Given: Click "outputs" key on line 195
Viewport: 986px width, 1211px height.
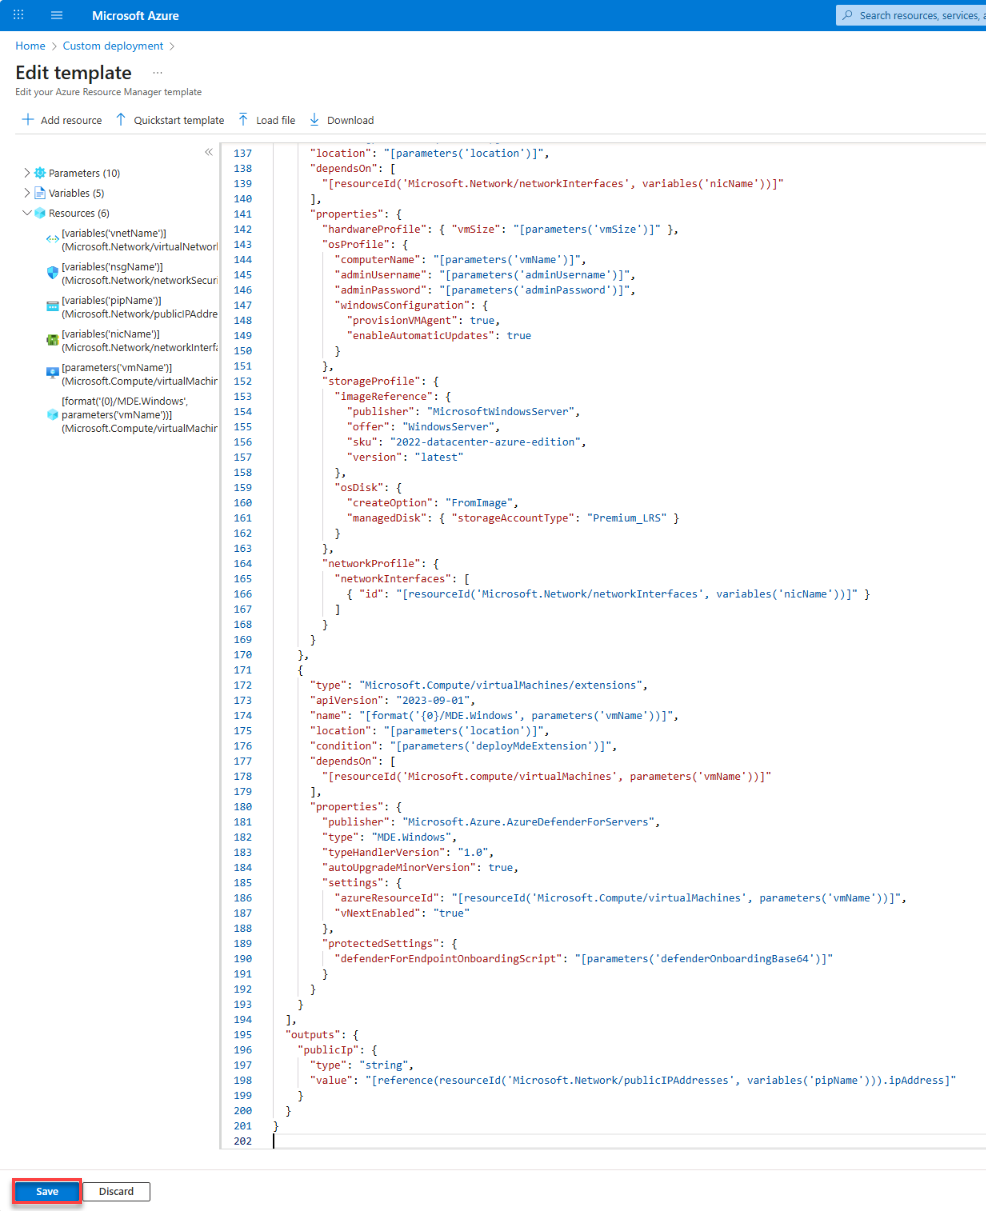Looking at the screenshot, I should point(311,1035).
